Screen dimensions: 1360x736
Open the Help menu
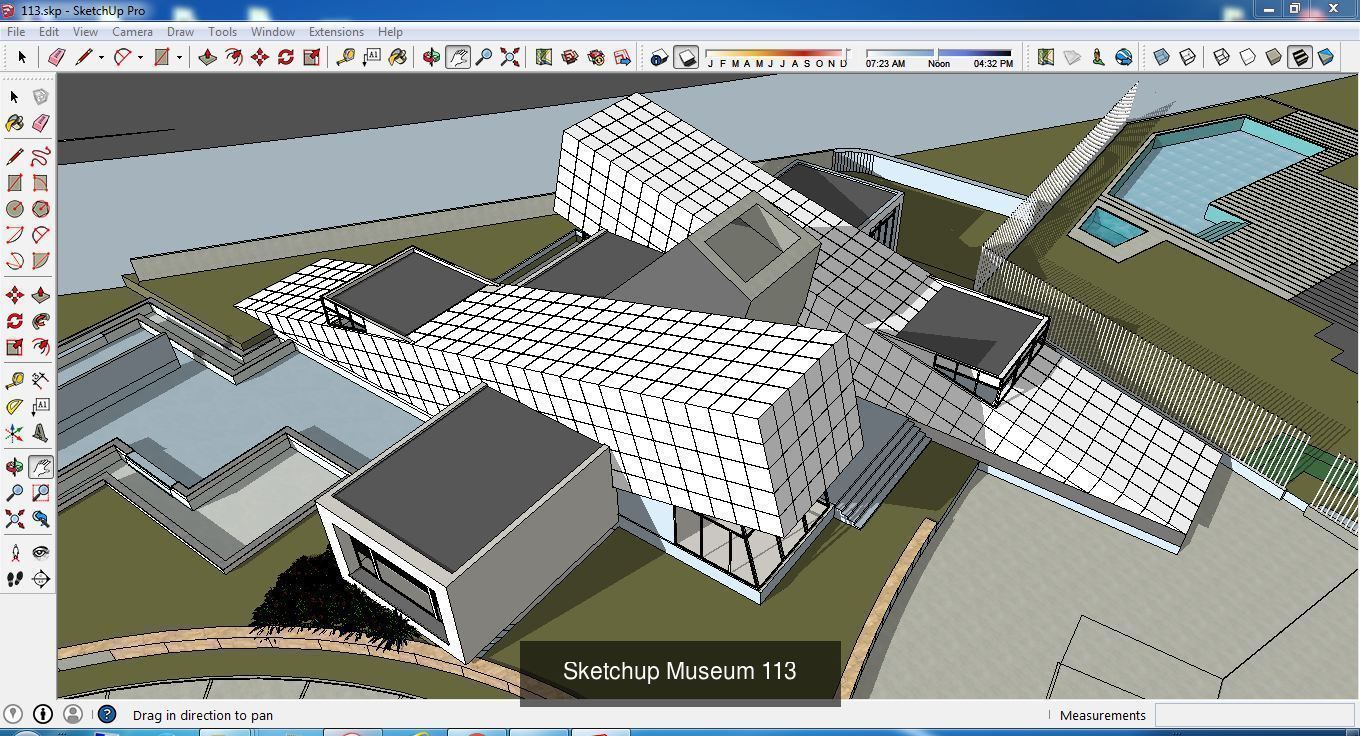tap(390, 32)
